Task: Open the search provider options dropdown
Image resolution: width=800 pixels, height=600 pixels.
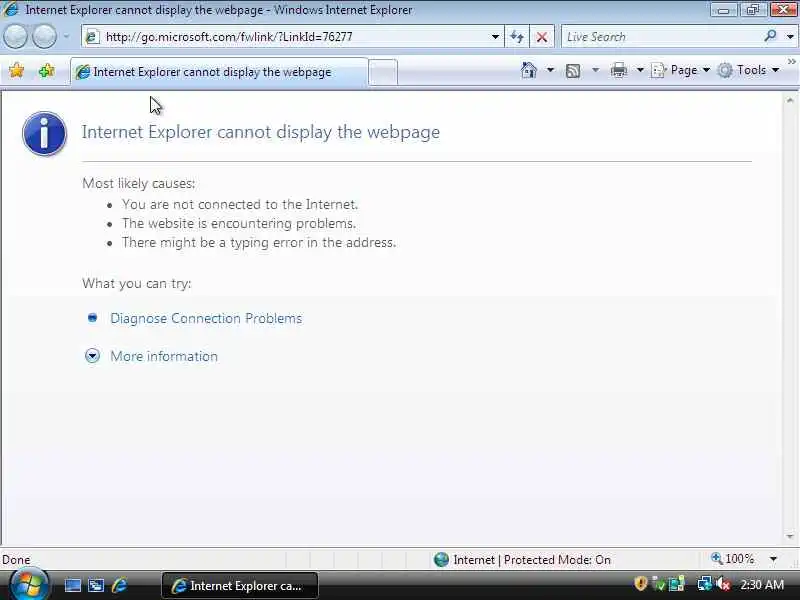Action: [790, 37]
